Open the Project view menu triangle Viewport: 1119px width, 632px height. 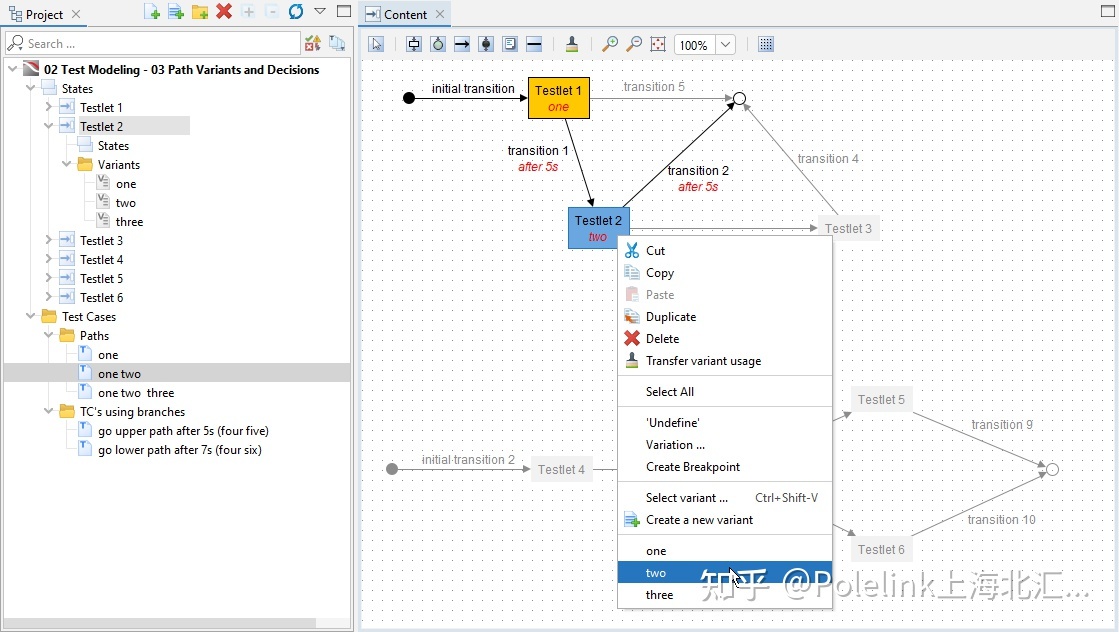click(320, 11)
